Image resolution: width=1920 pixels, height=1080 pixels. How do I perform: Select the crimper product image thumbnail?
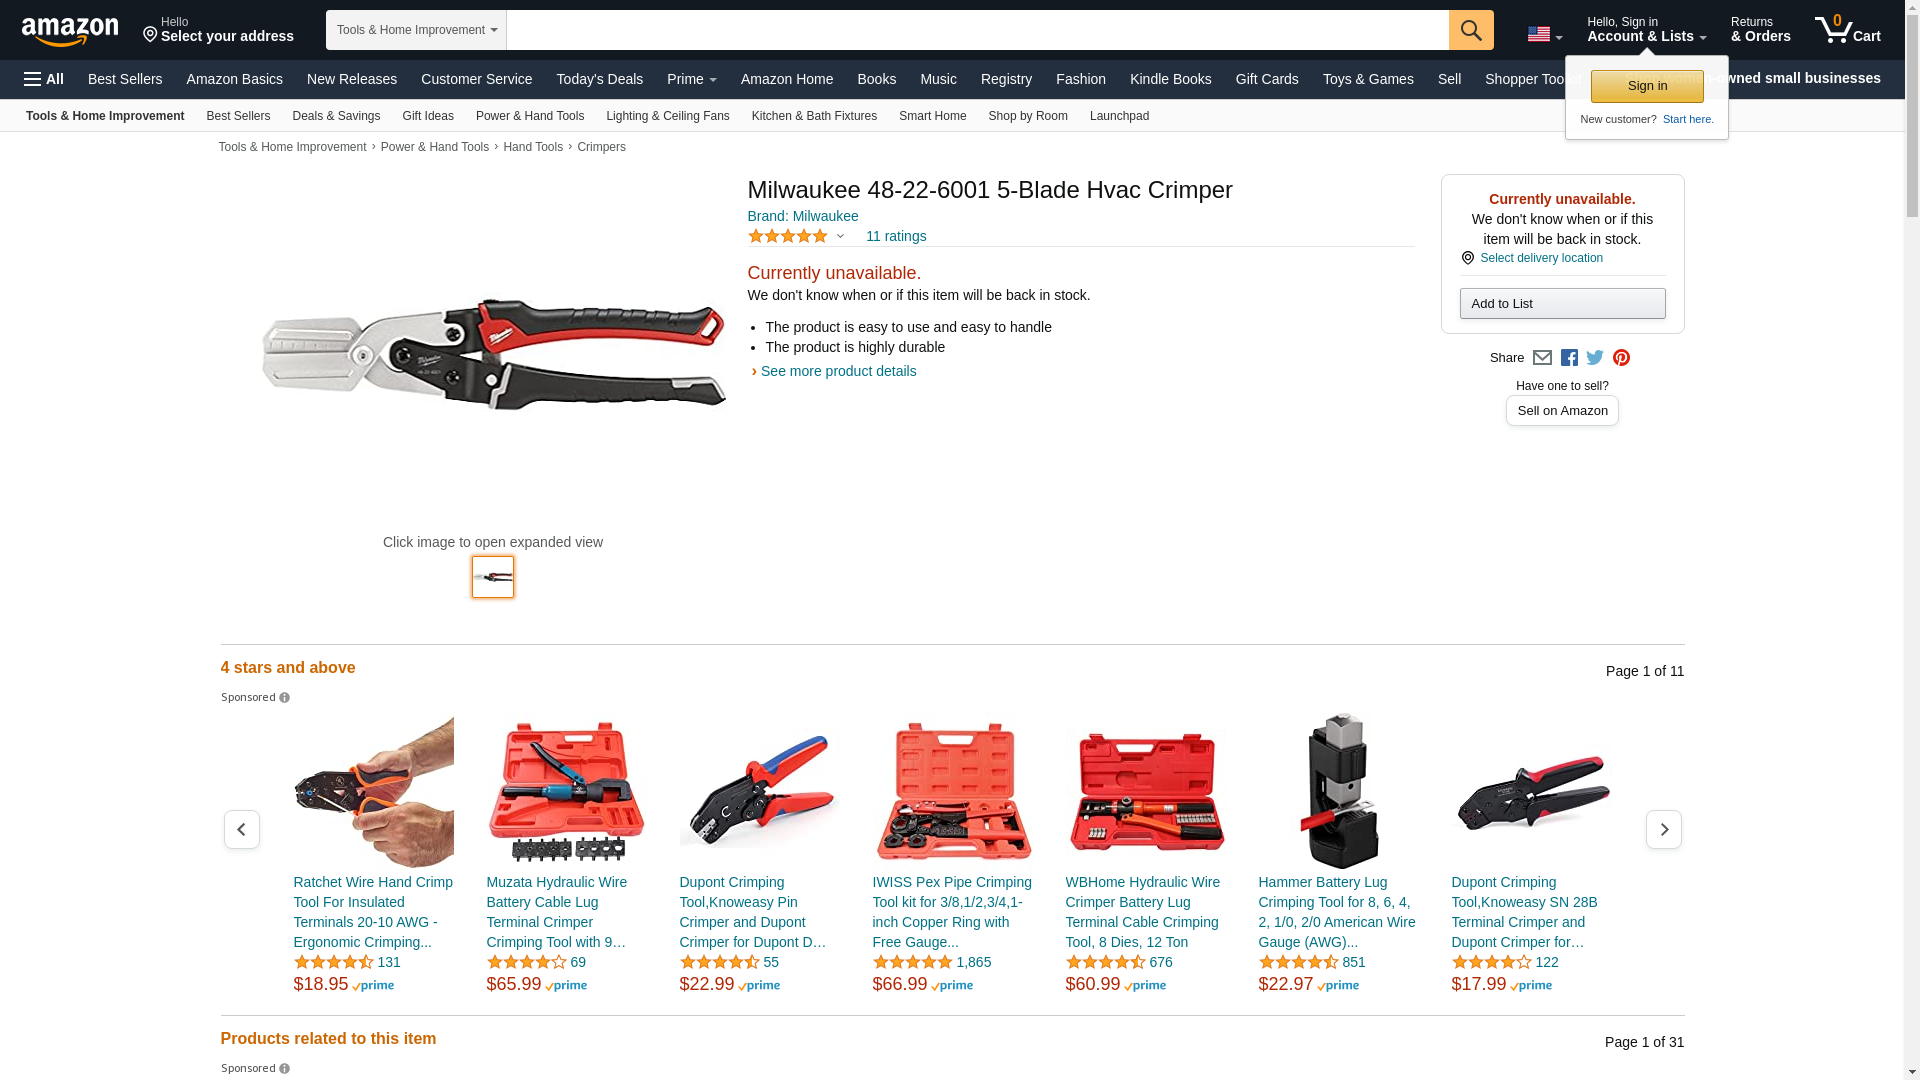point(493,577)
